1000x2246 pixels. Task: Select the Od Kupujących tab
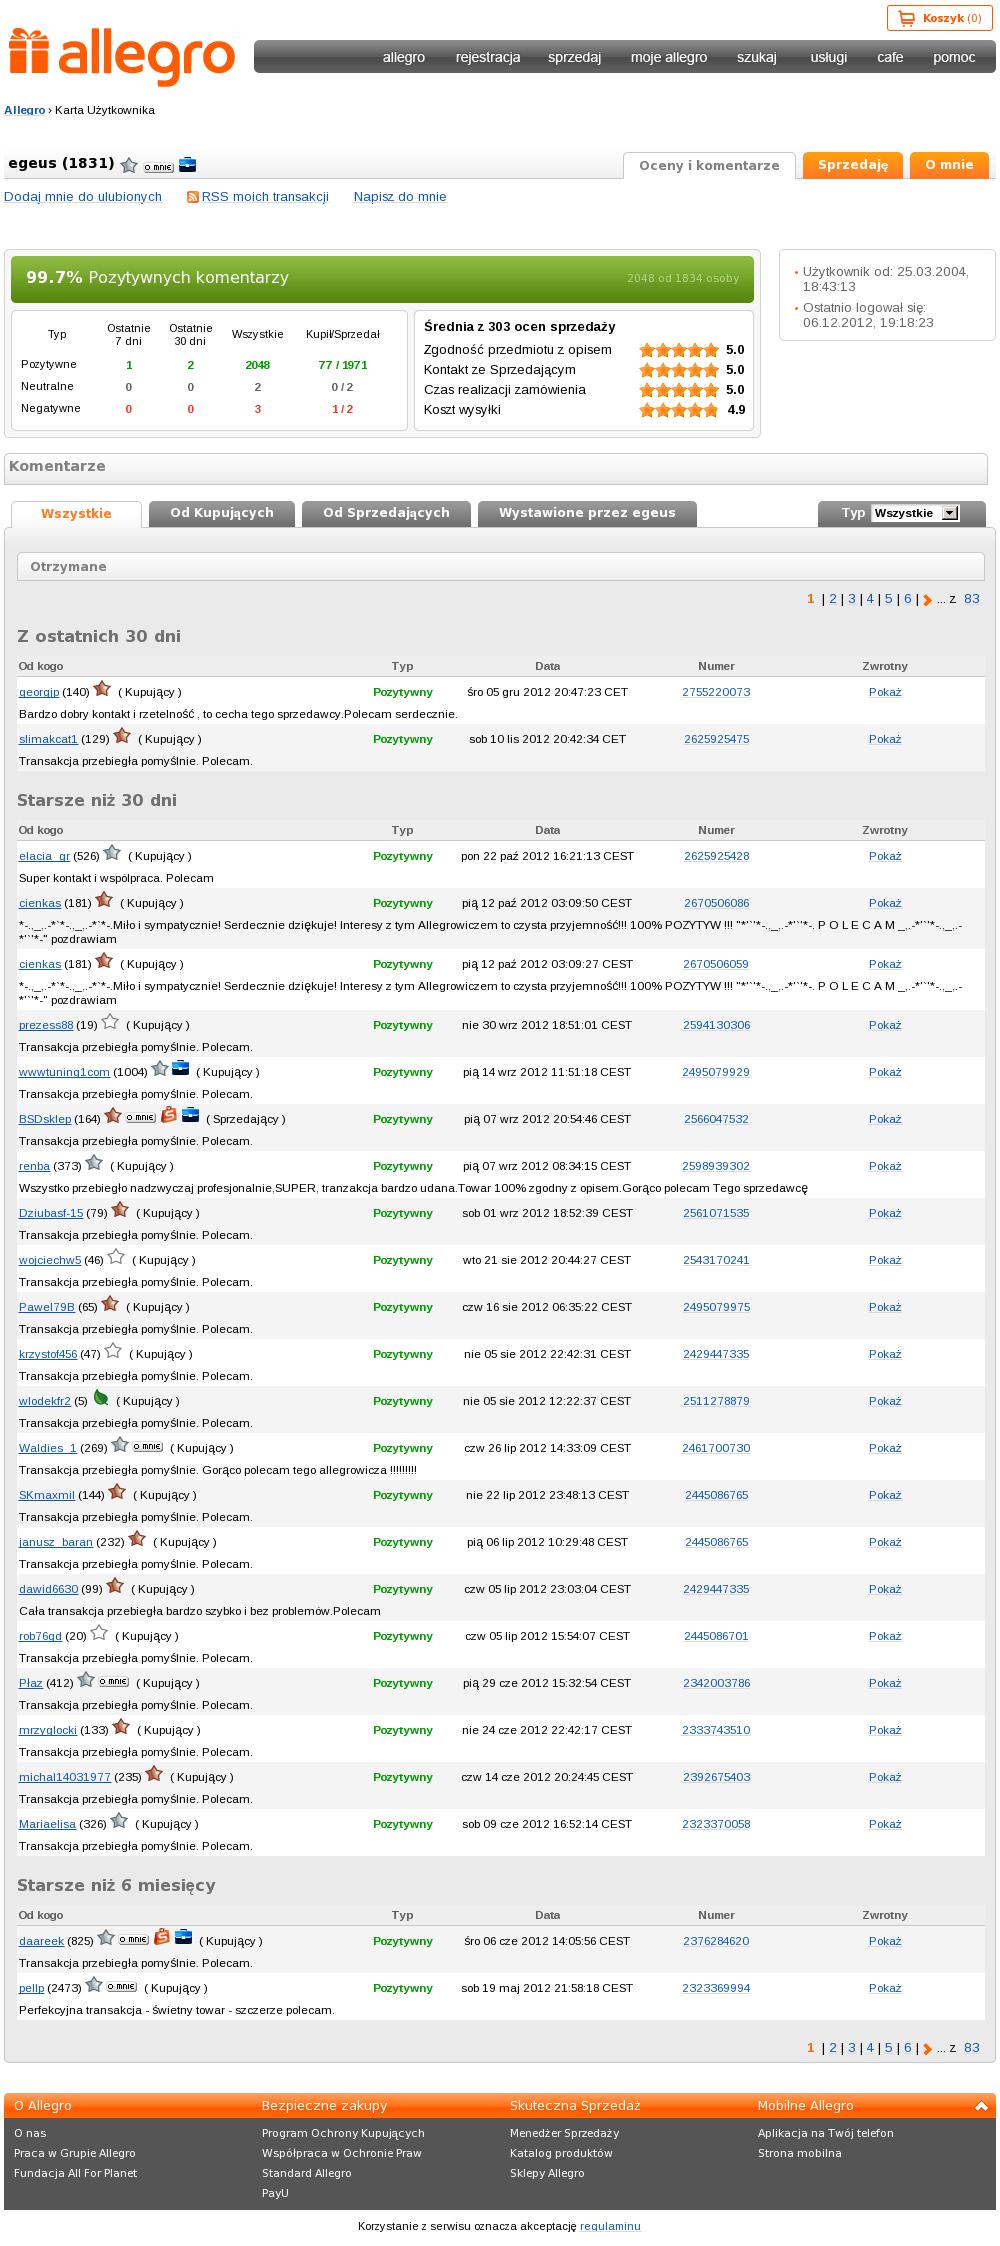coord(222,513)
